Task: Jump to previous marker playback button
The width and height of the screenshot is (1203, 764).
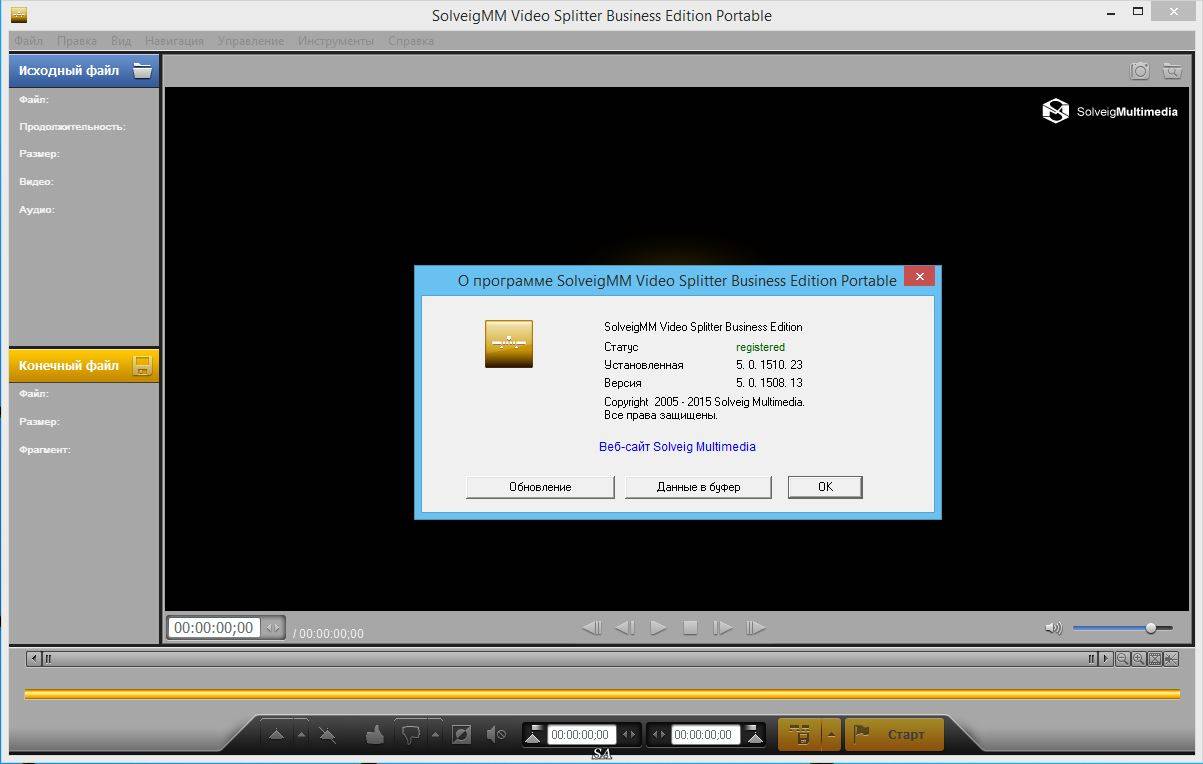Action: [x=592, y=628]
